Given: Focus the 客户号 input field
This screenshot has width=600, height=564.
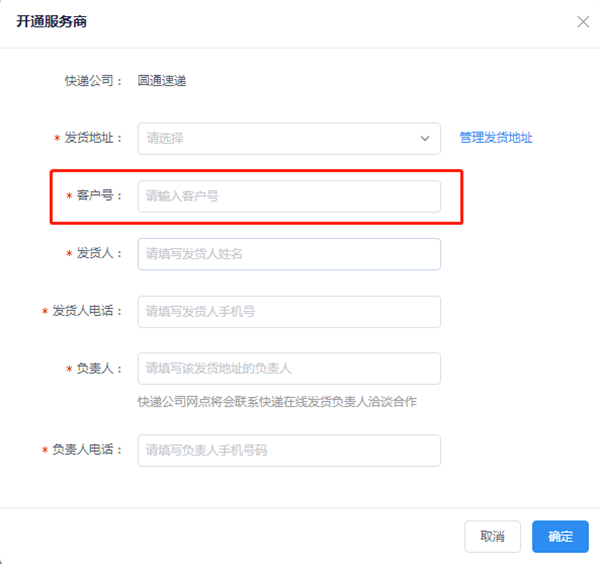Looking at the screenshot, I should pos(289,196).
